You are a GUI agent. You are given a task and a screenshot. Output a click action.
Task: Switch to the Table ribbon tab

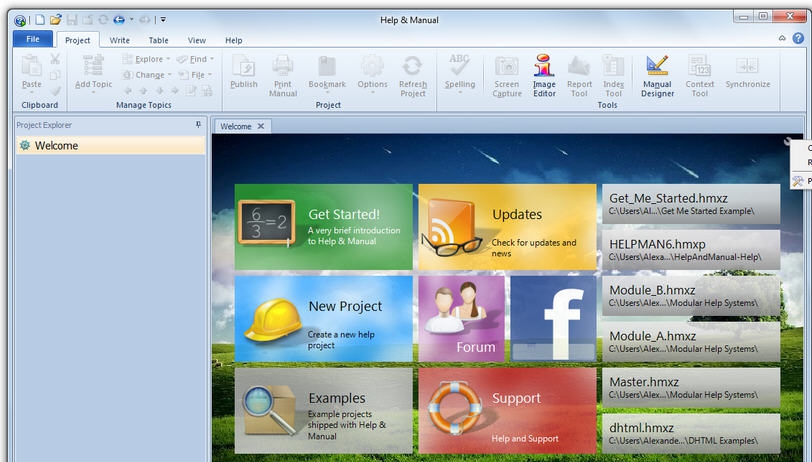coord(158,40)
